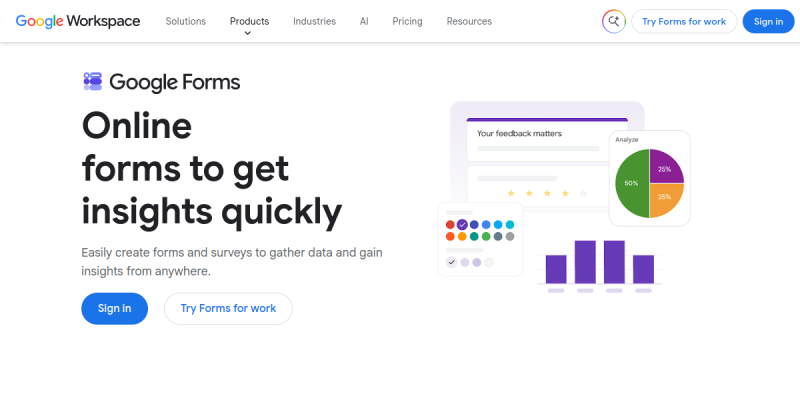Open the Pricing page

tap(407, 21)
